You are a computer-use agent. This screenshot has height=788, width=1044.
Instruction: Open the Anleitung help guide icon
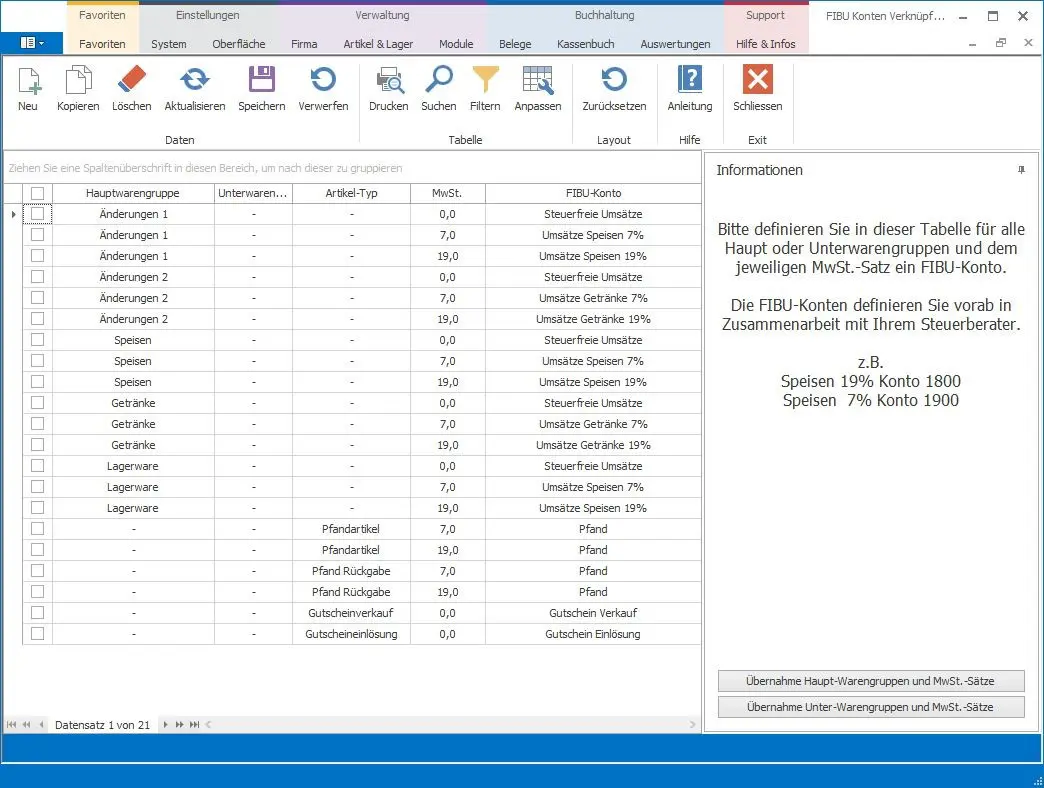[689, 81]
